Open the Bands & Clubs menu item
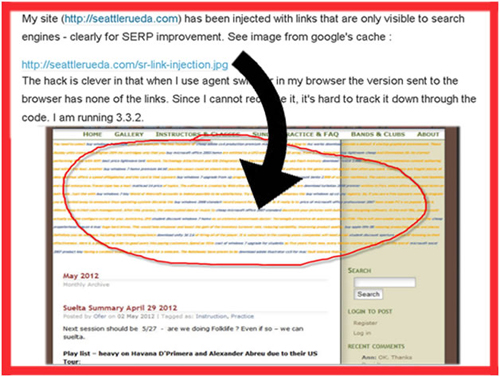500x377 pixels. (x=378, y=134)
